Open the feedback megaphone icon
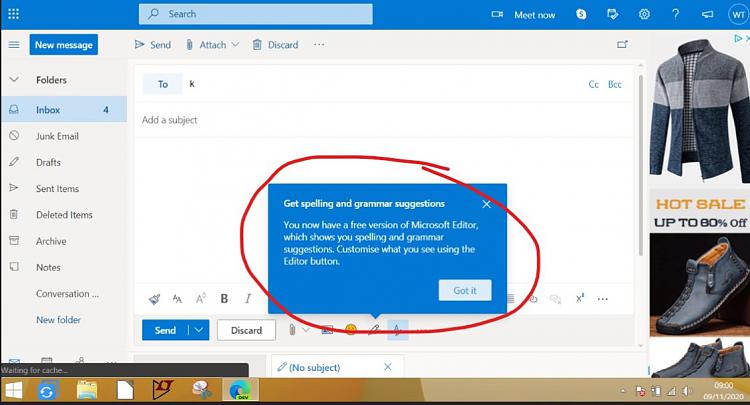Viewport: 750px width, 405px height. 707,14
